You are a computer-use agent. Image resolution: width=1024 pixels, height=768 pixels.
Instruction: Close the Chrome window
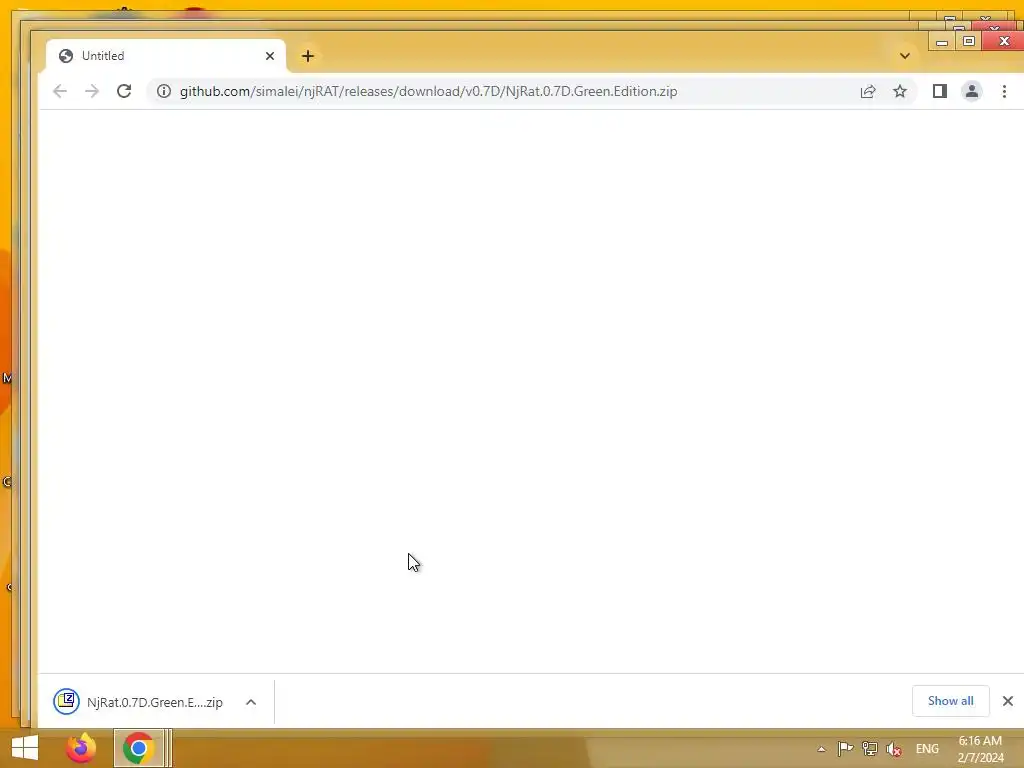(x=1004, y=41)
